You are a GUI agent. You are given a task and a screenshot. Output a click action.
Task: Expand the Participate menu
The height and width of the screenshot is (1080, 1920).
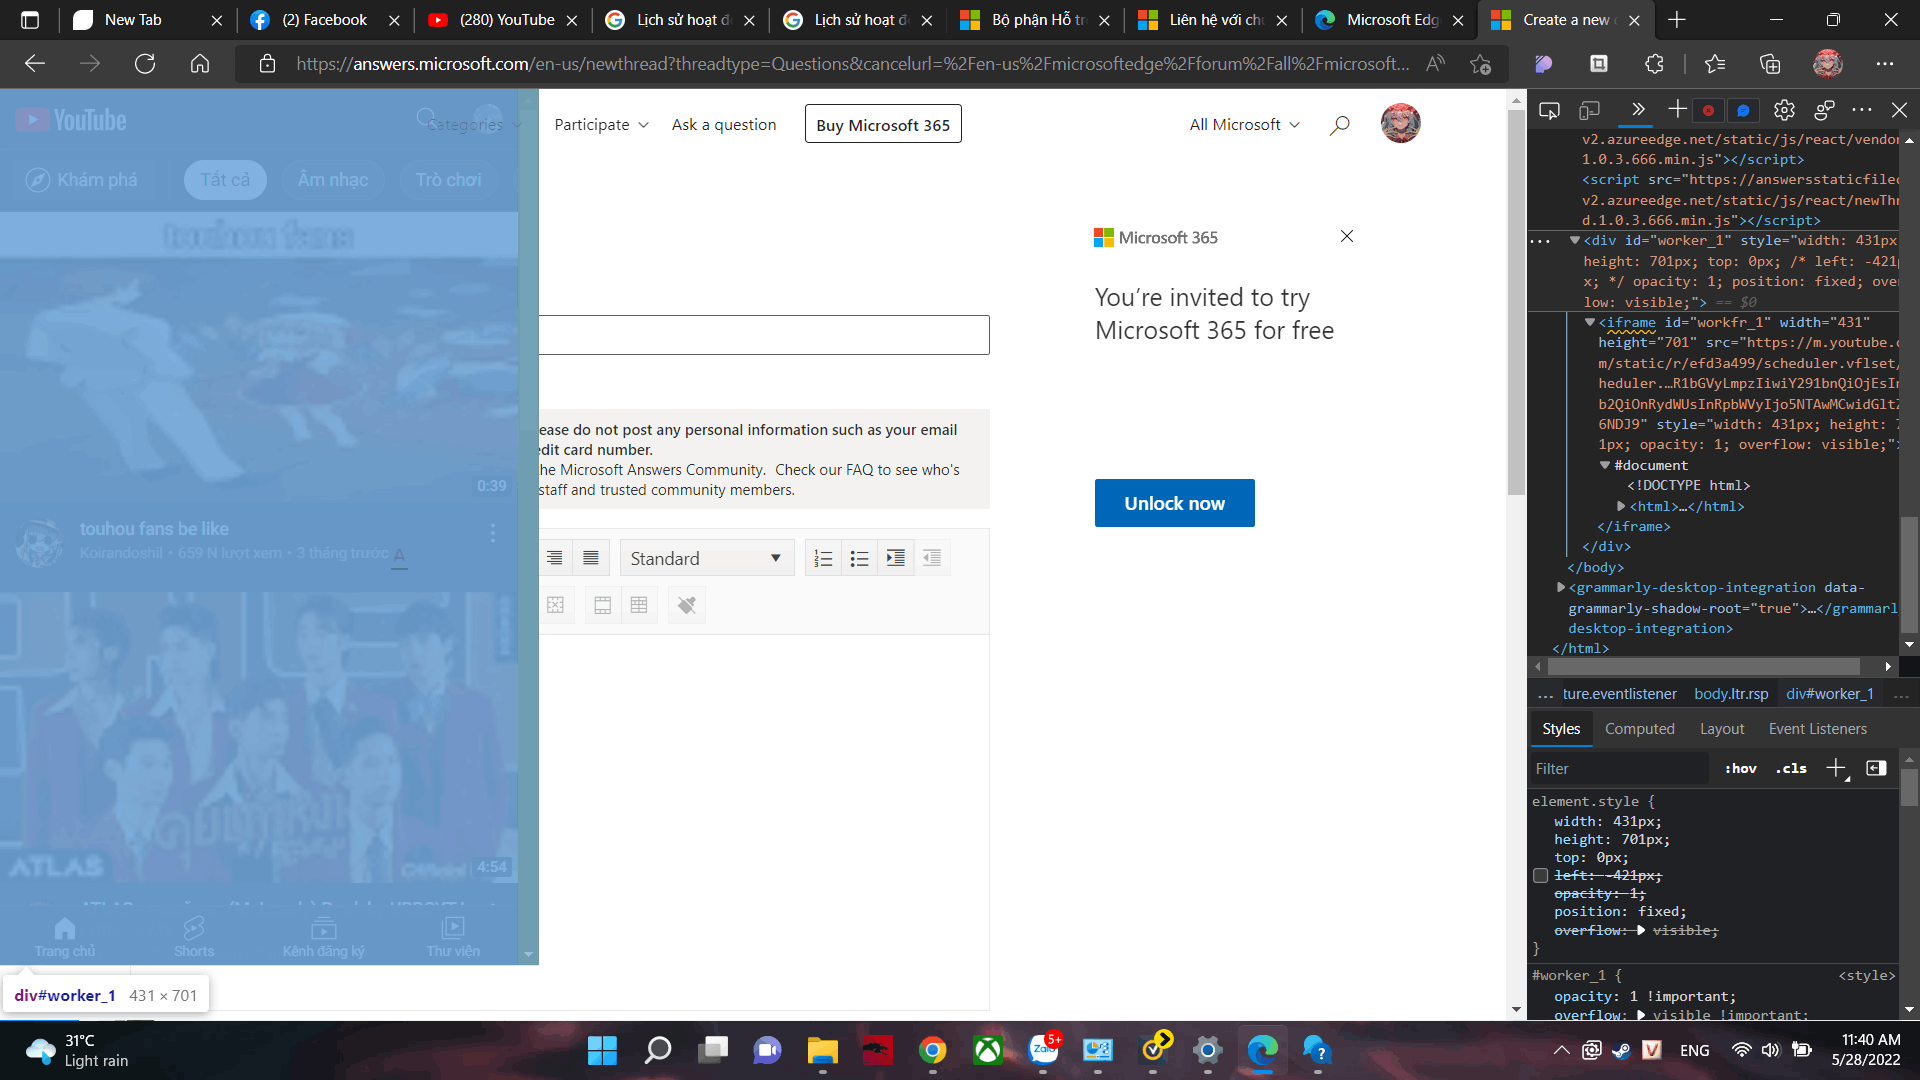click(x=601, y=125)
